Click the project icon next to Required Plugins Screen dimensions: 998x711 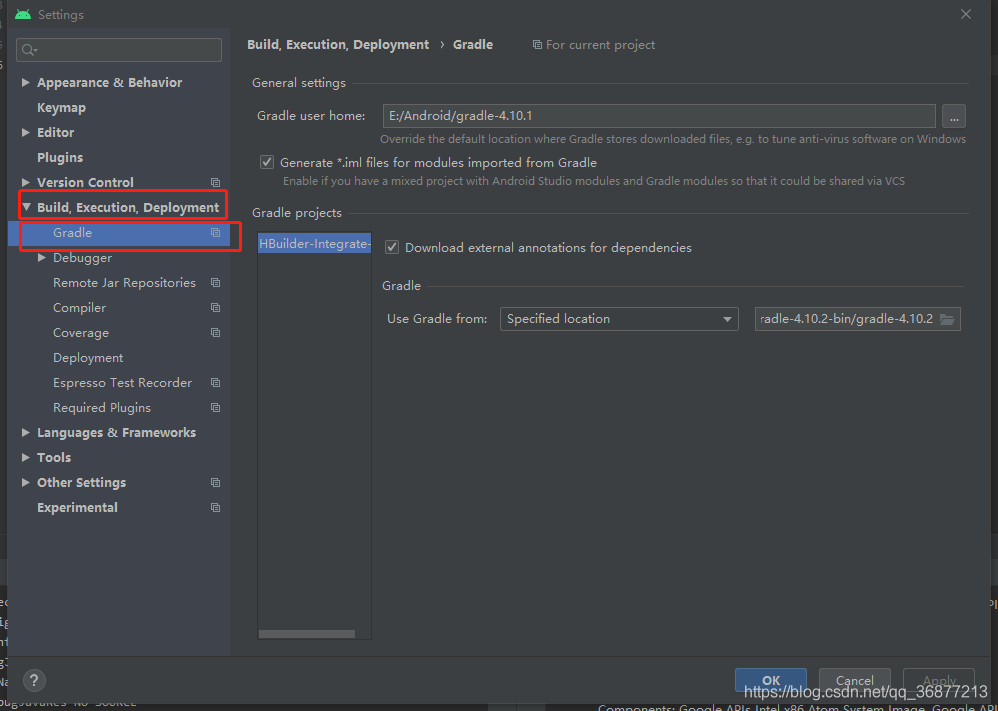click(x=215, y=407)
